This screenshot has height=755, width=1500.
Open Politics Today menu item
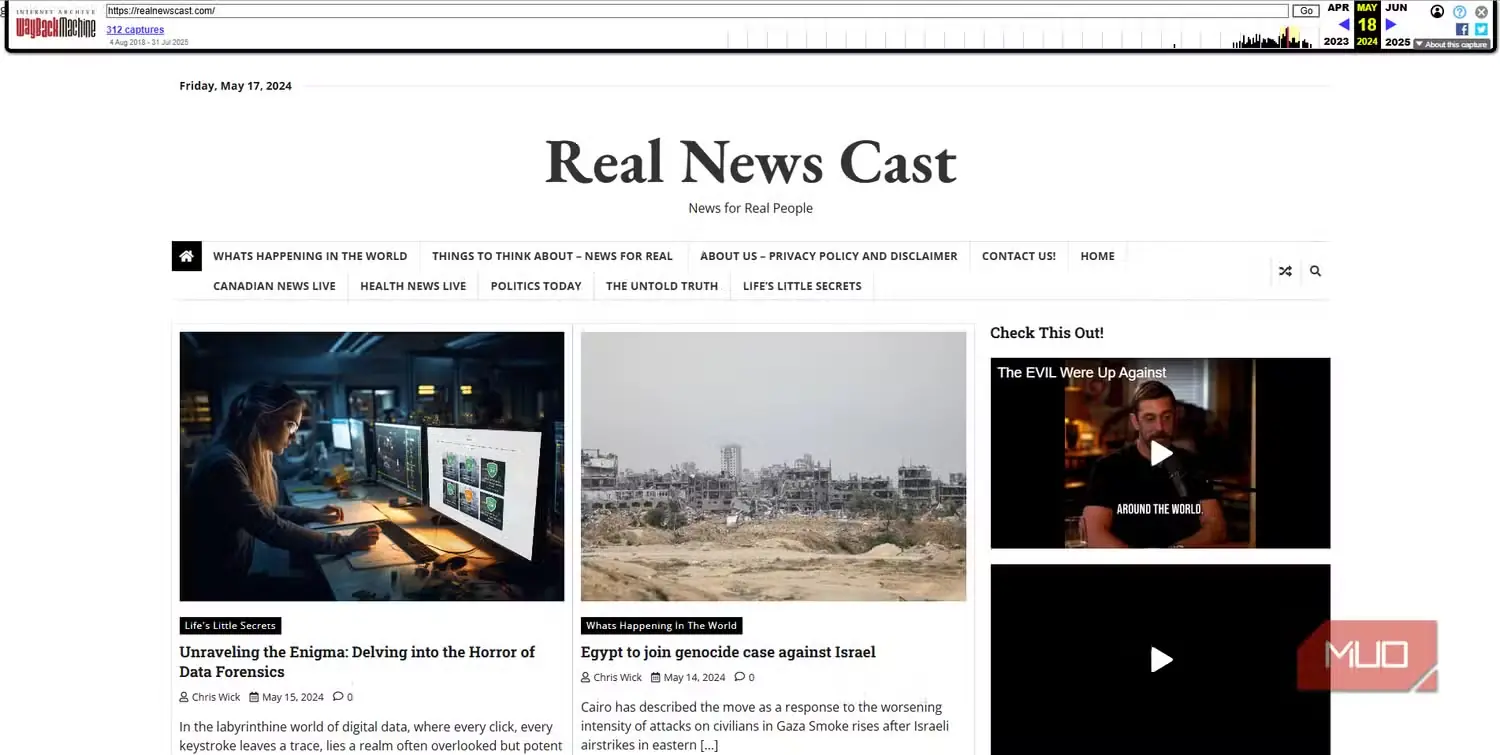536,286
